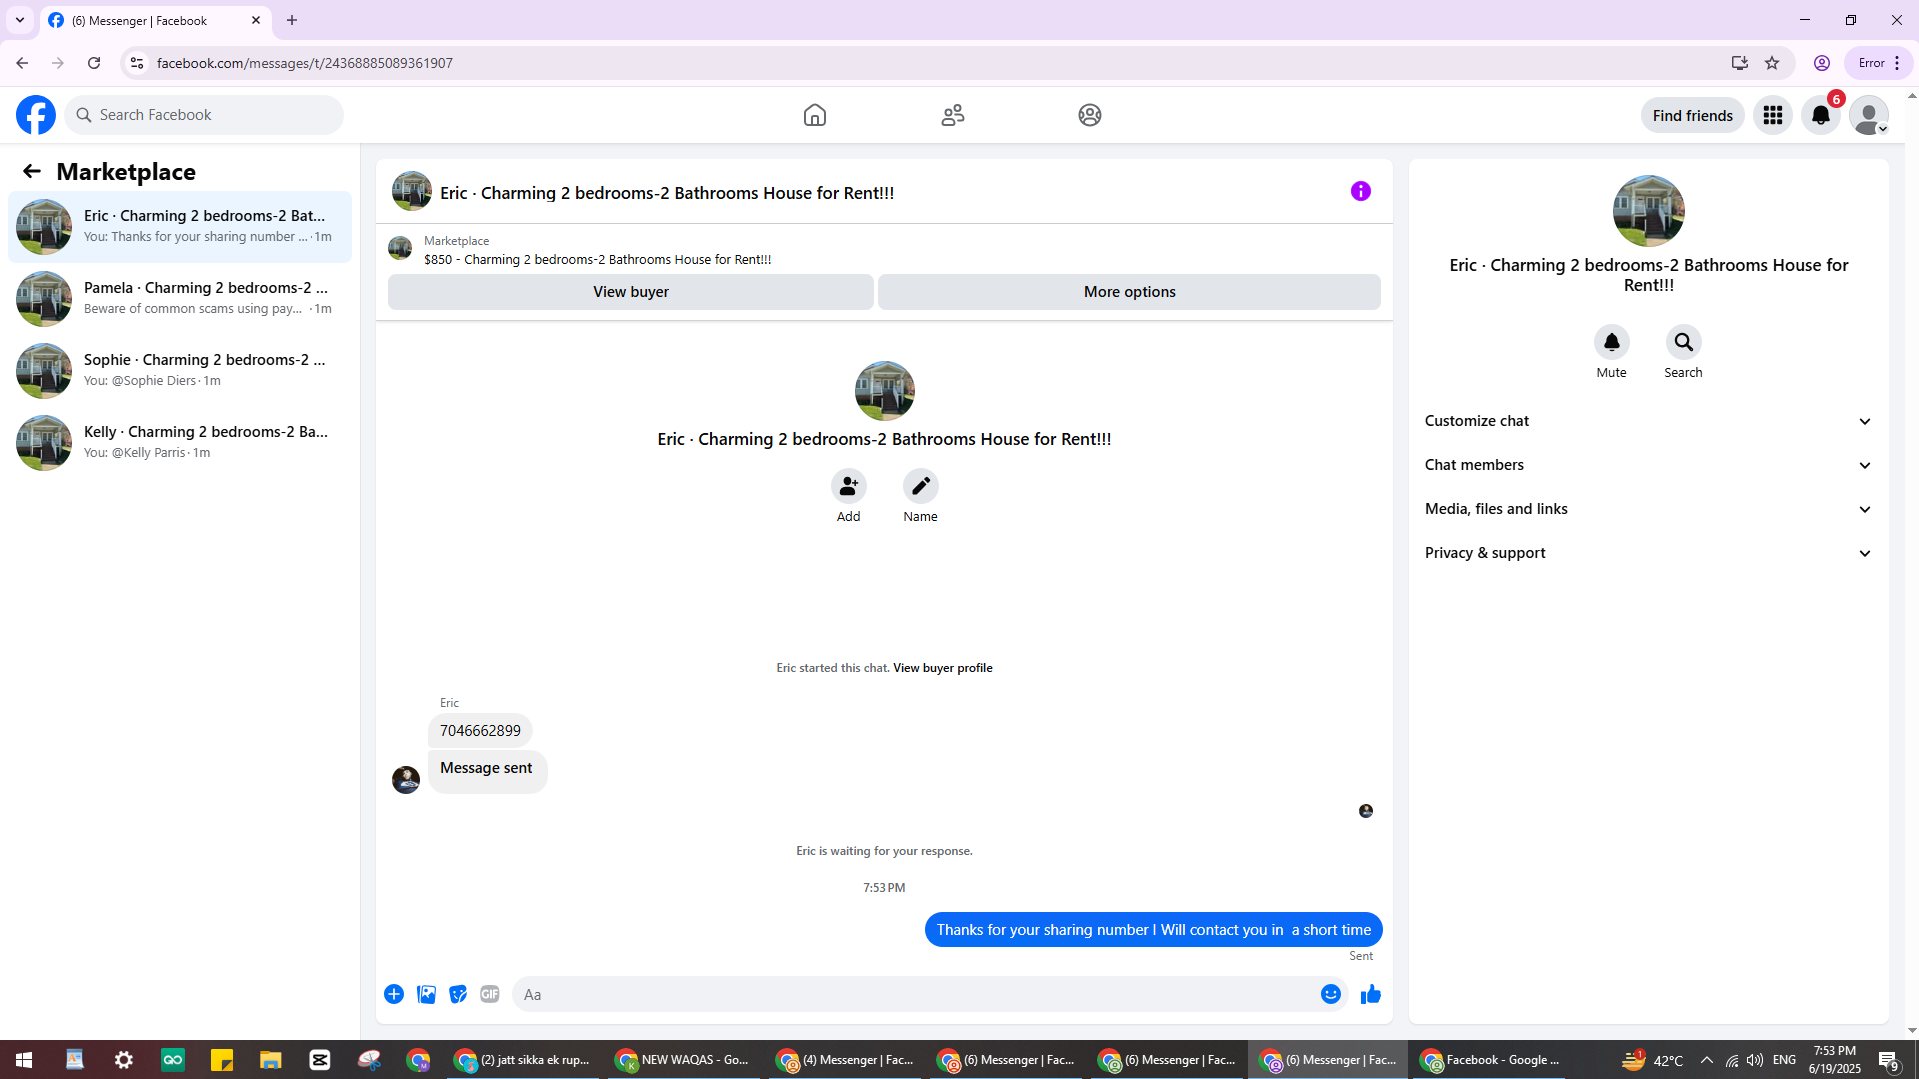Viewport: 1919px width, 1079px height.
Task: Open the Groups icon in top navigation
Action: tap(1090, 115)
